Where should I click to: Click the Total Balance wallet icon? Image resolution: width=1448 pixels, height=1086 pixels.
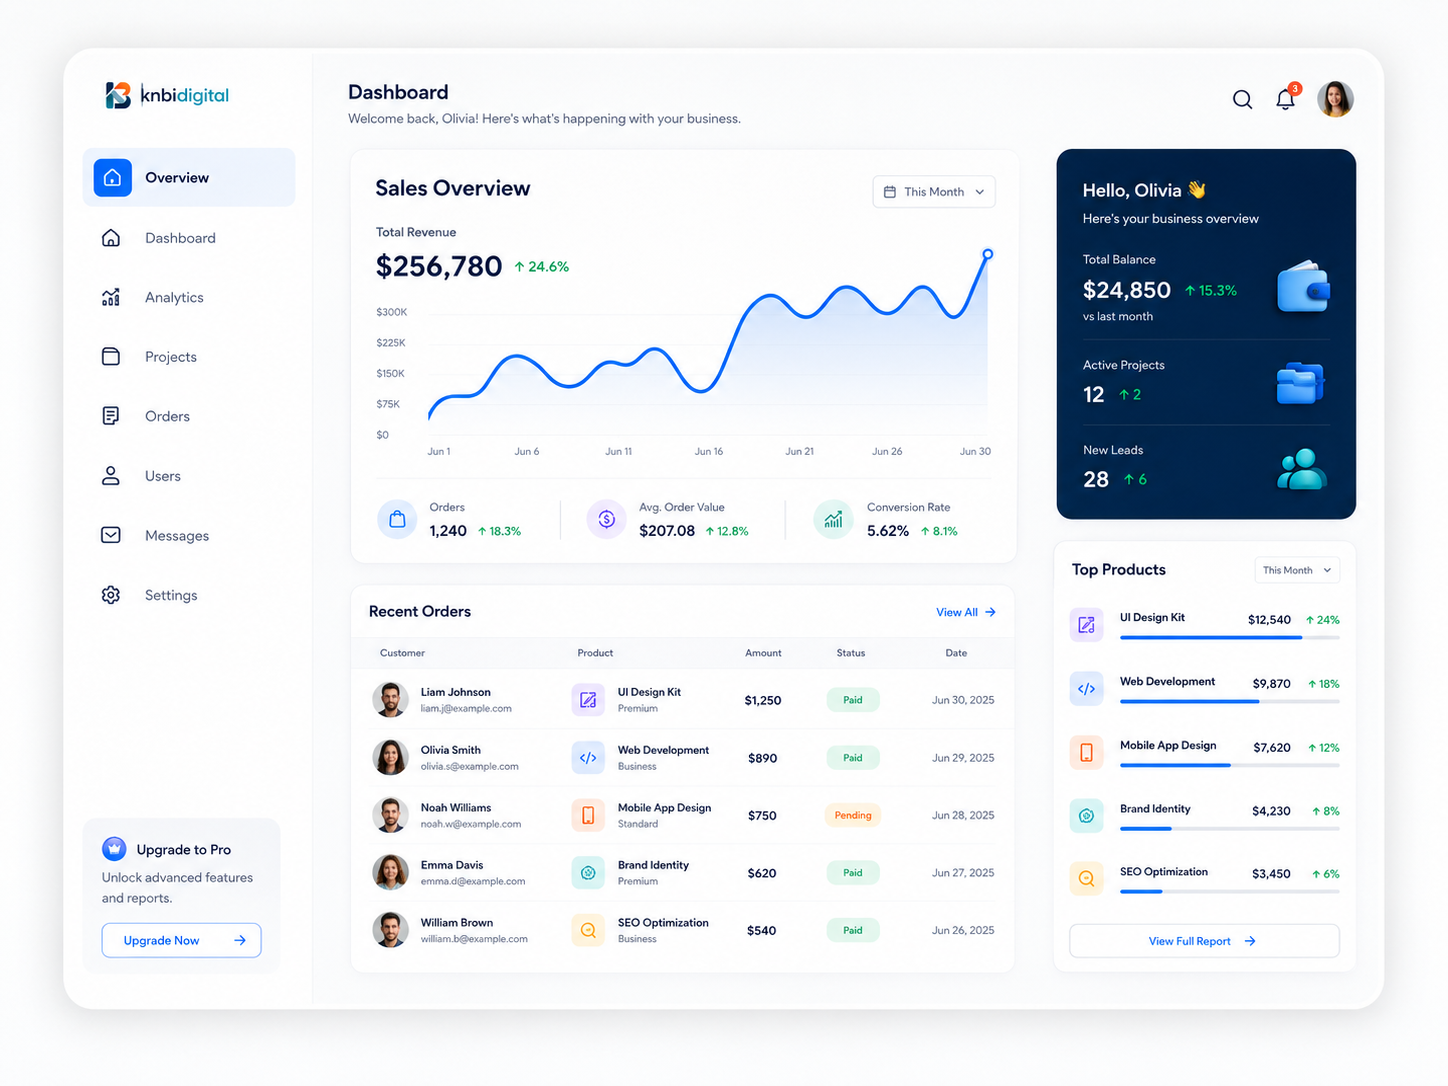(1303, 287)
